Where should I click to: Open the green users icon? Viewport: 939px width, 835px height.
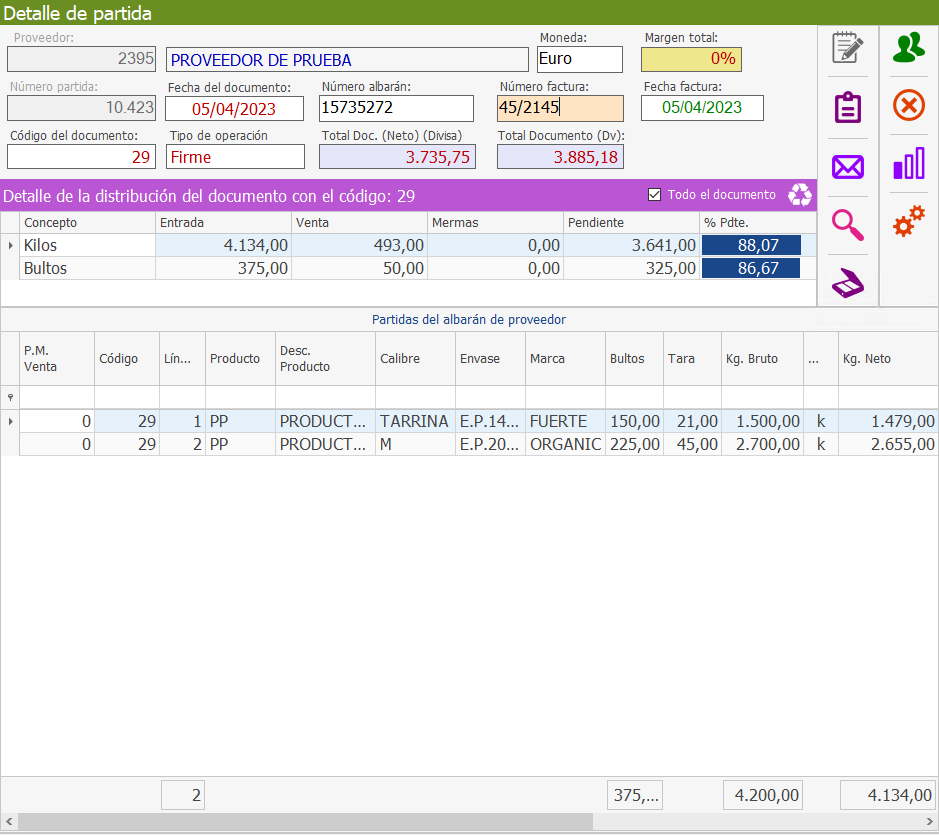(909, 47)
